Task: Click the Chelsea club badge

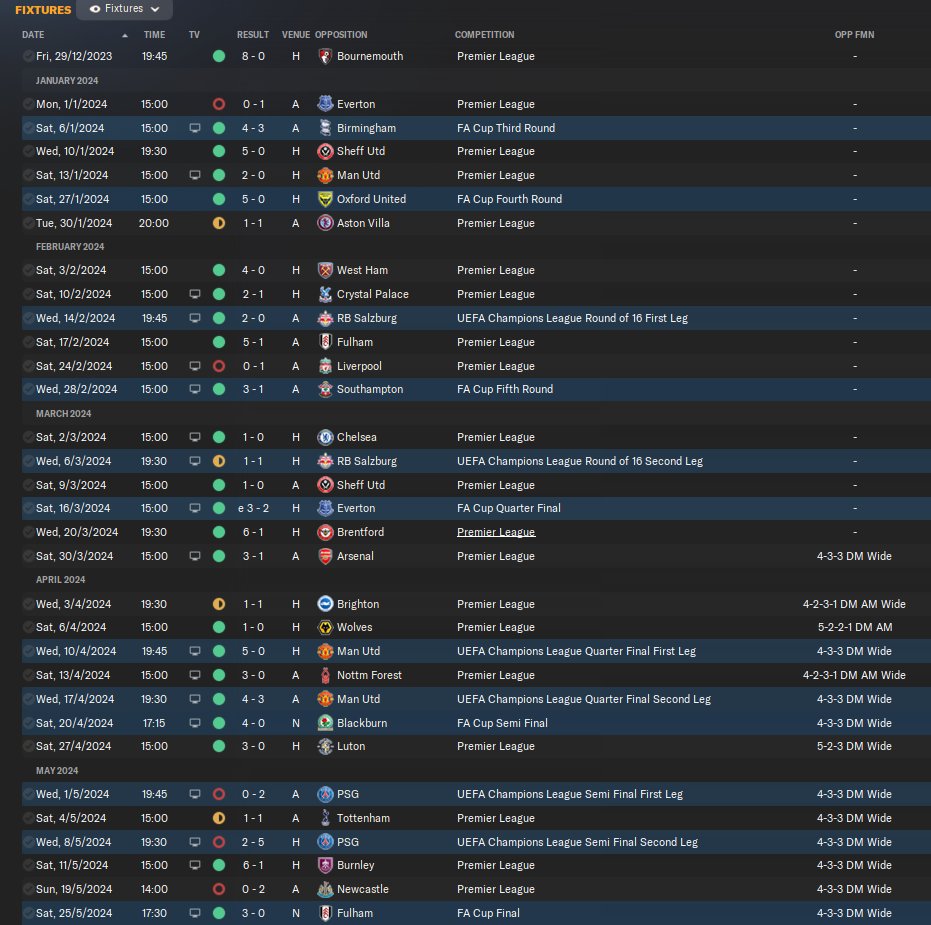Action: point(325,437)
